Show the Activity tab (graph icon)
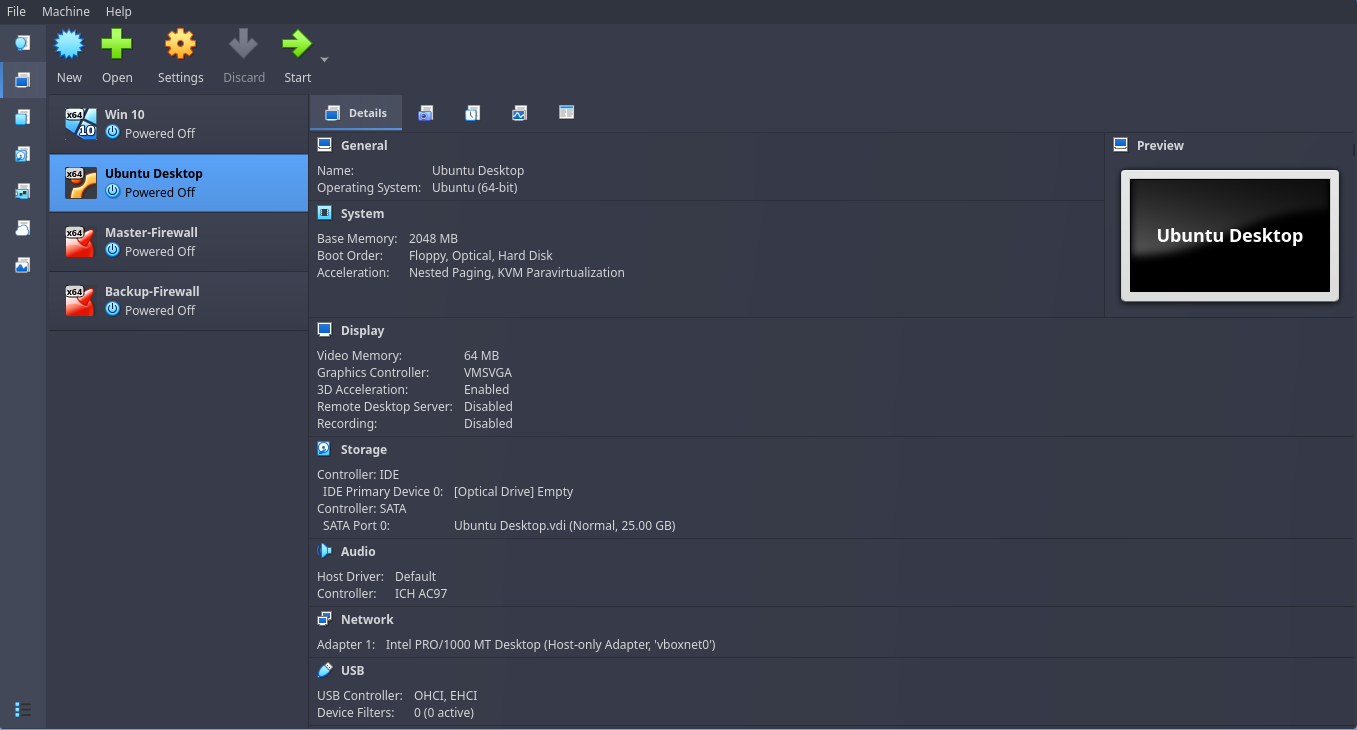Image resolution: width=1357 pixels, height=730 pixels. point(519,113)
